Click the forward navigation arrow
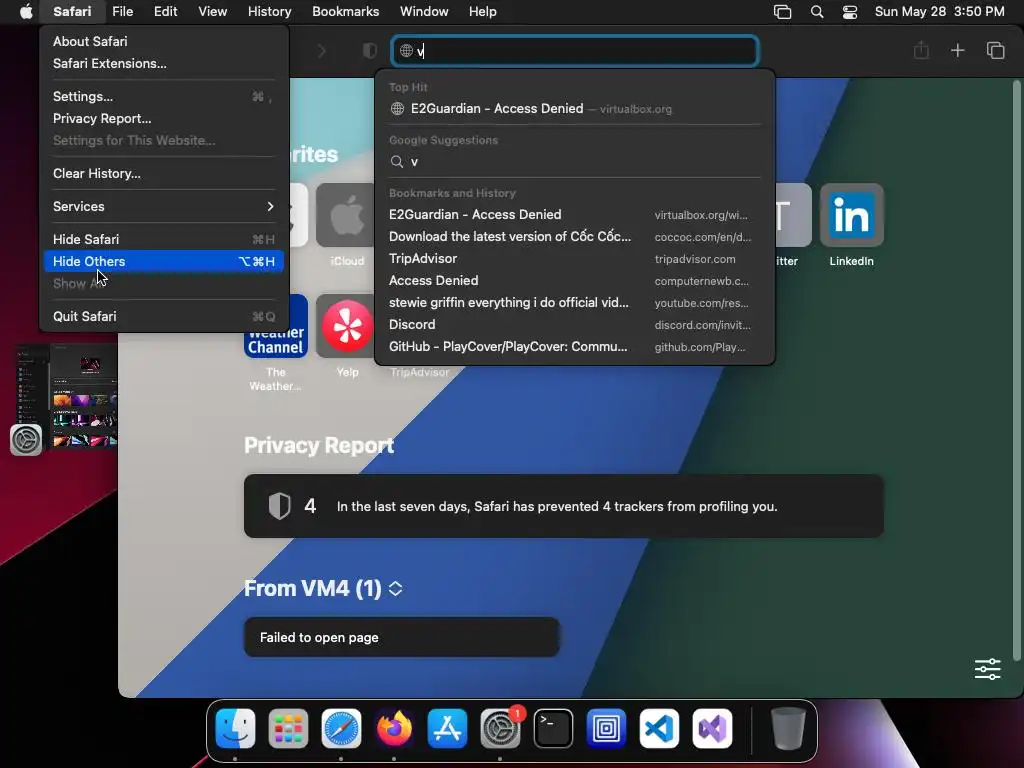The width and height of the screenshot is (1024, 768). pyautogui.click(x=321, y=51)
